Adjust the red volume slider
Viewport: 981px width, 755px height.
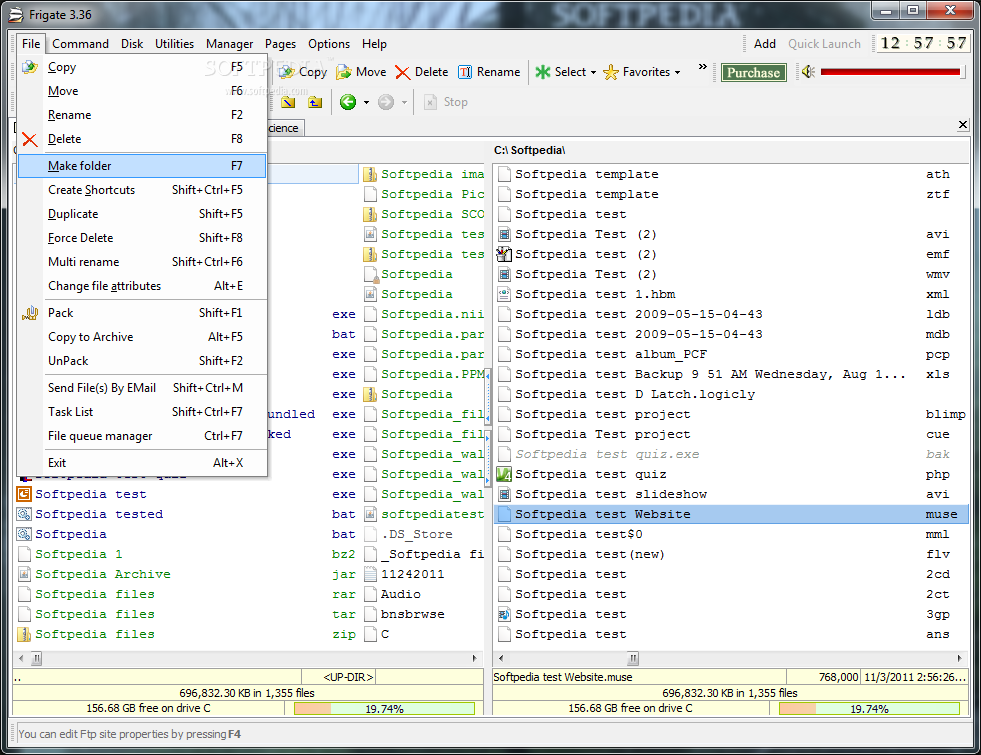[890, 72]
